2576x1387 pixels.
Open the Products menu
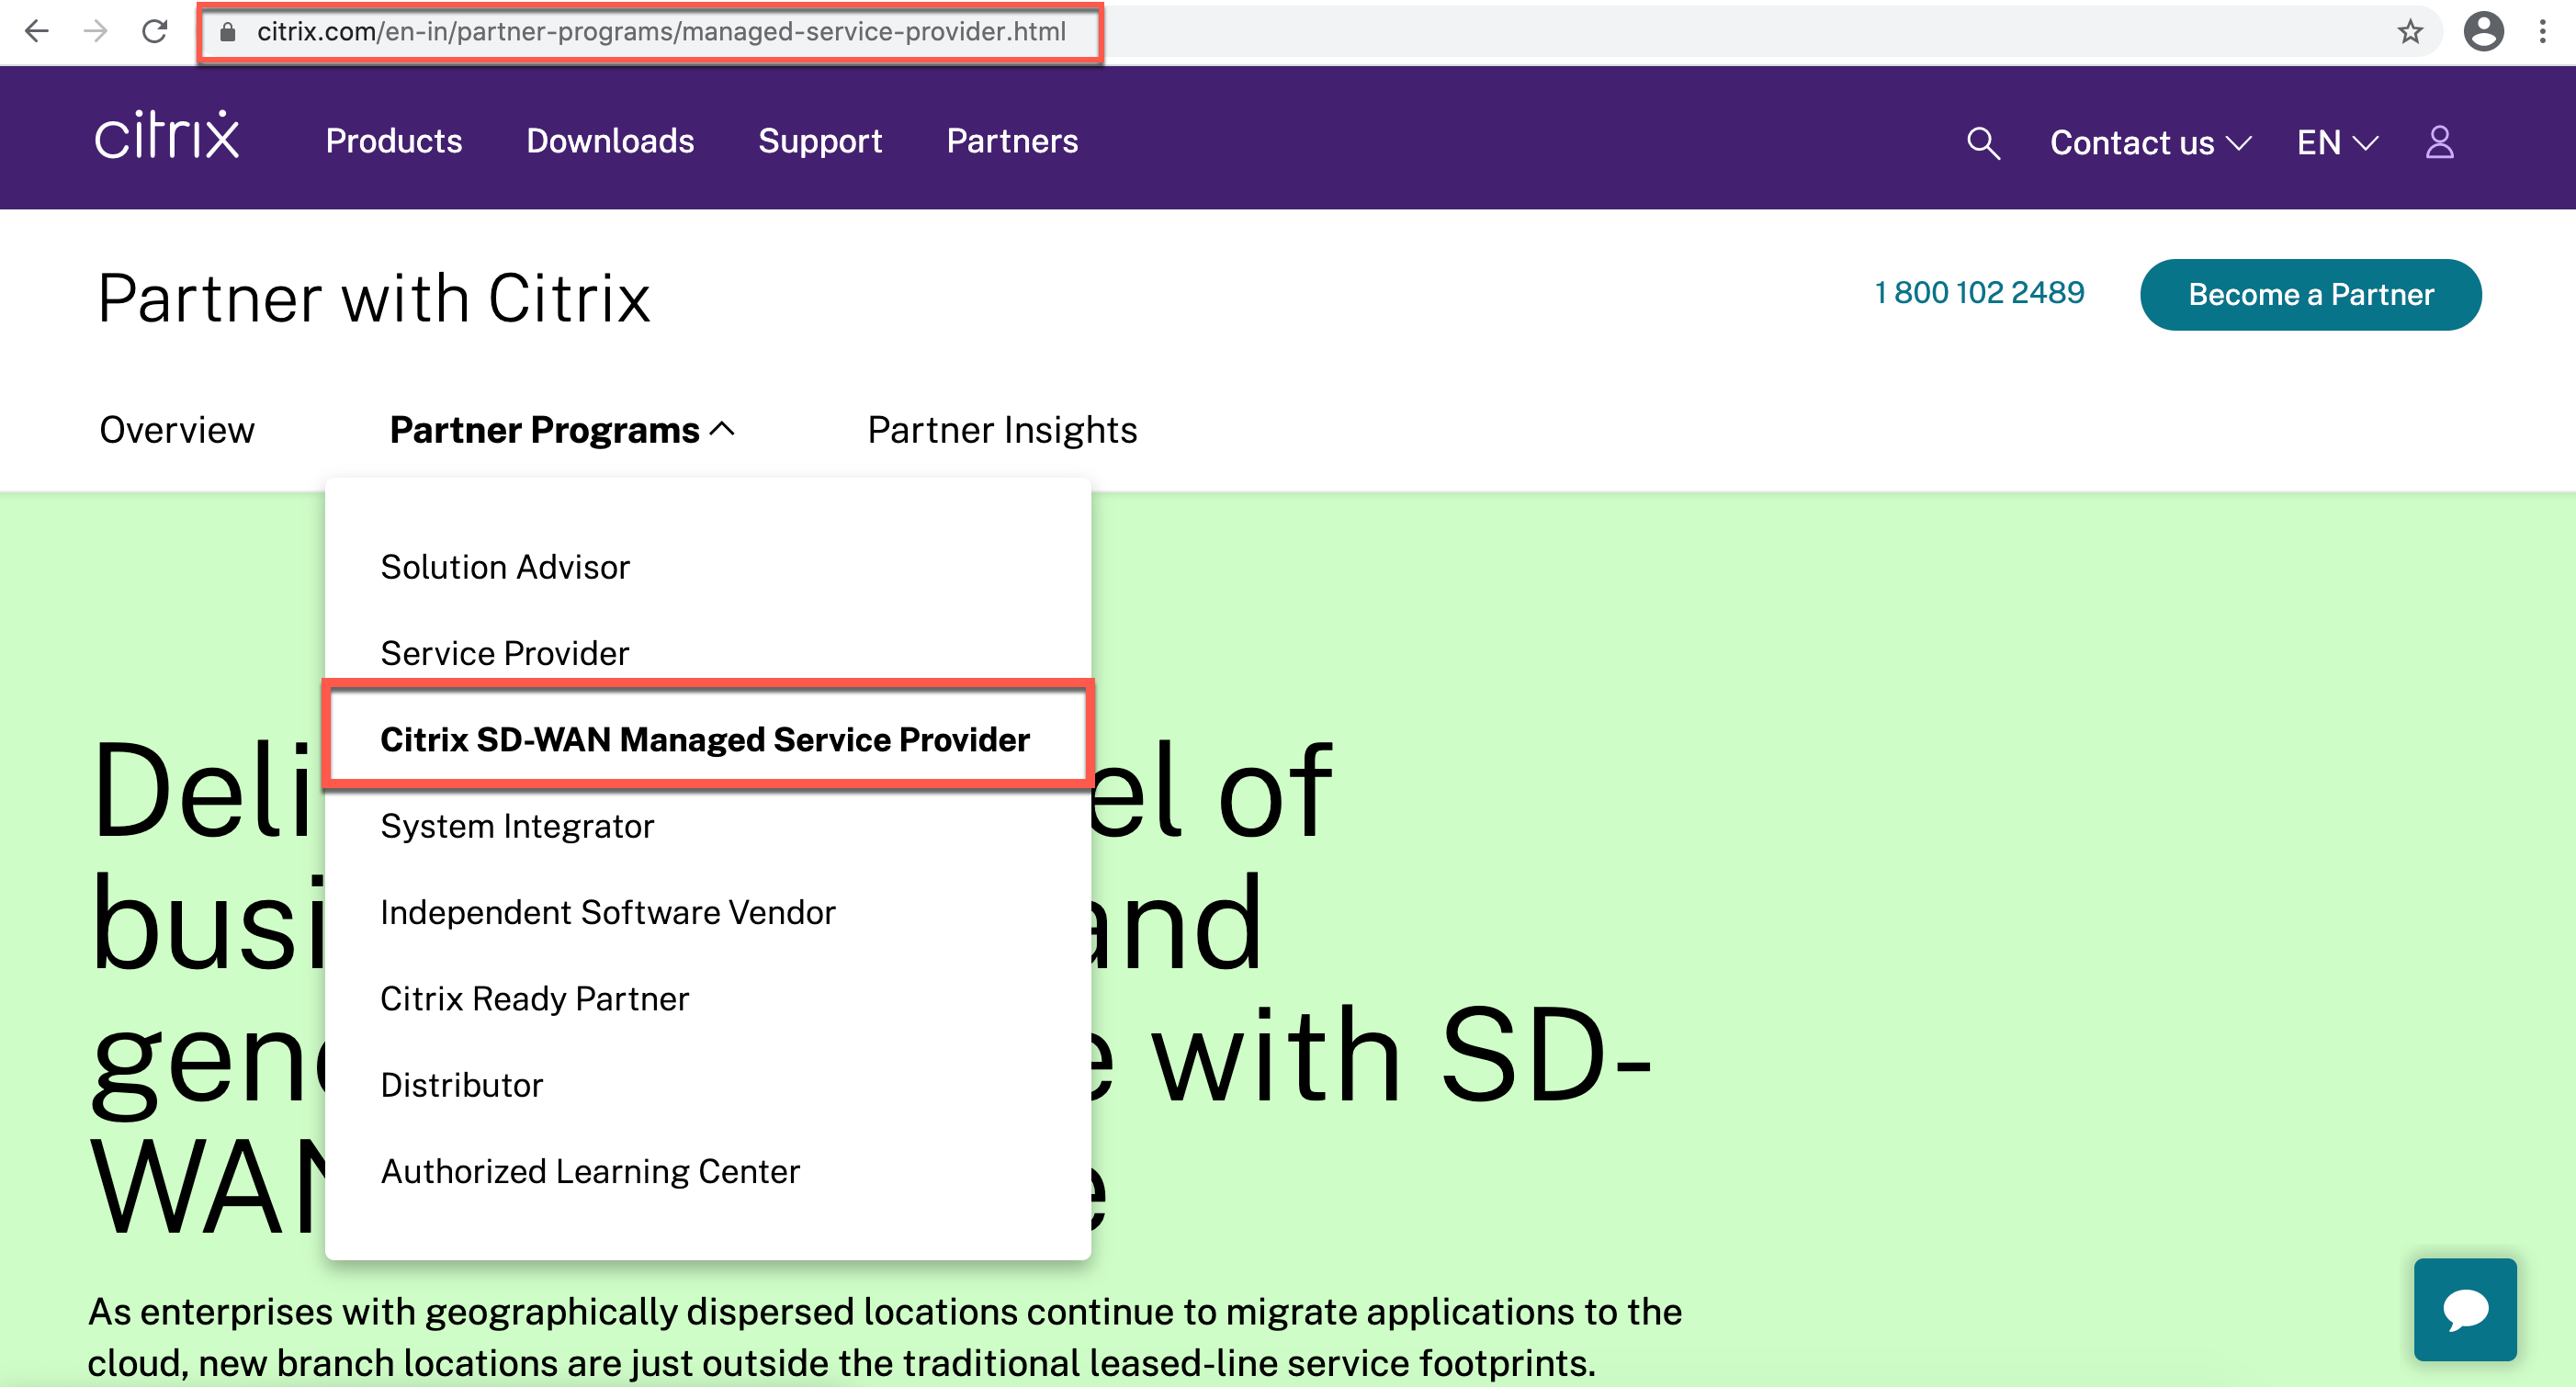point(394,141)
